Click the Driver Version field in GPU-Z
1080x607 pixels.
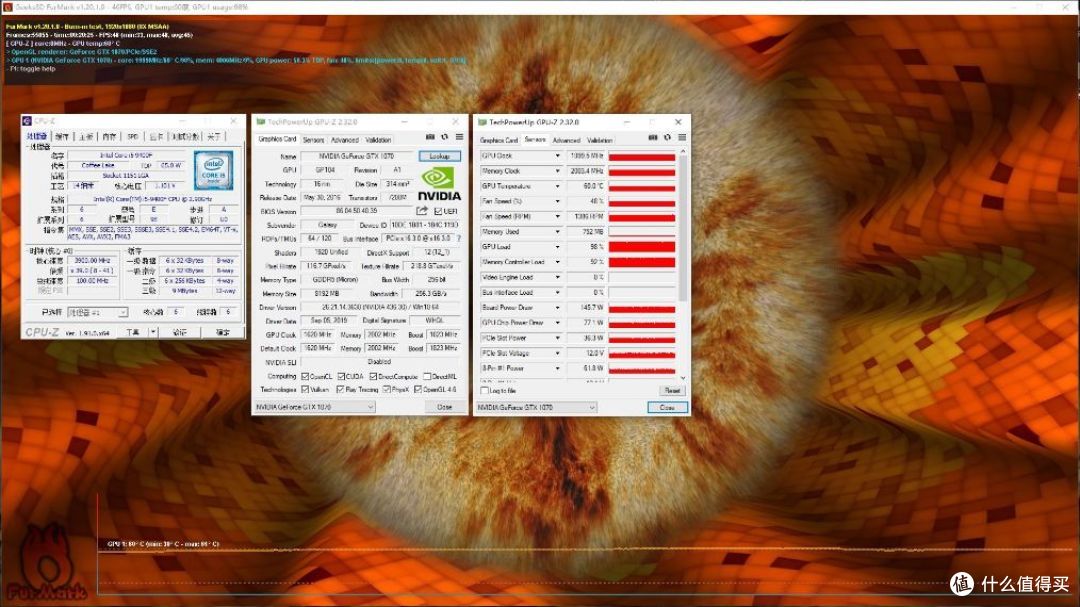pos(381,307)
